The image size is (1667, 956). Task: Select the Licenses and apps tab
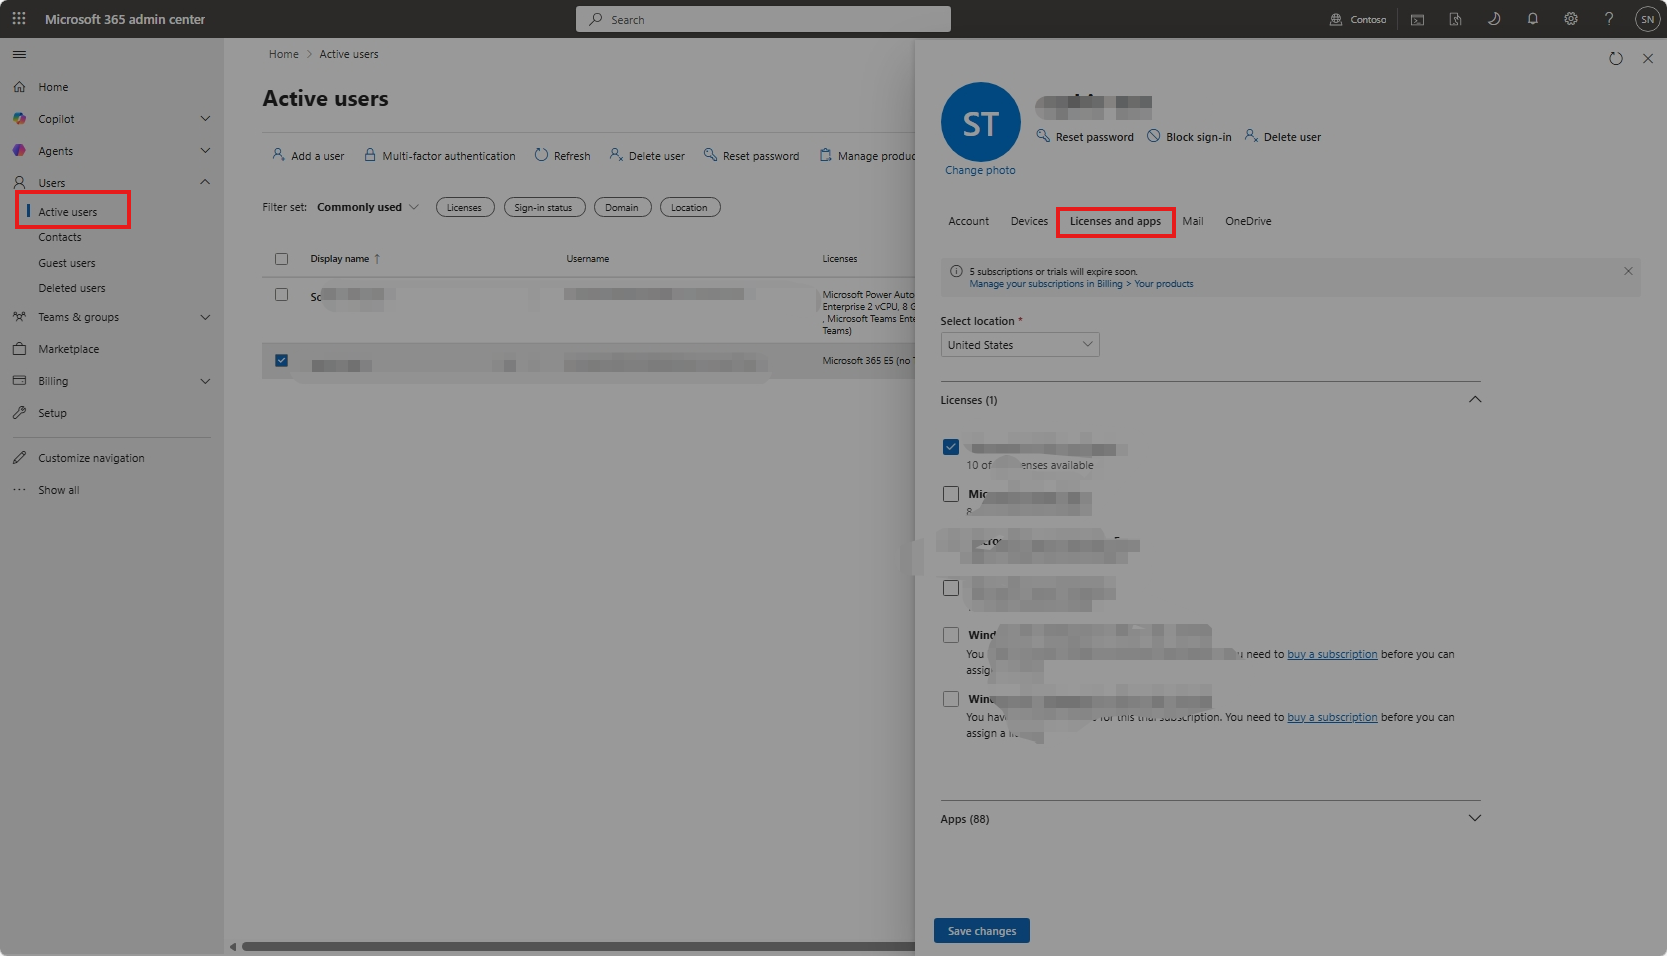coord(1116,221)
